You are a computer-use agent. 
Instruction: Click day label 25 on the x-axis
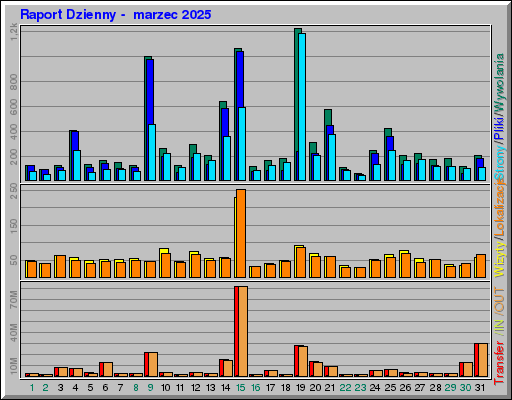(390, 388)
